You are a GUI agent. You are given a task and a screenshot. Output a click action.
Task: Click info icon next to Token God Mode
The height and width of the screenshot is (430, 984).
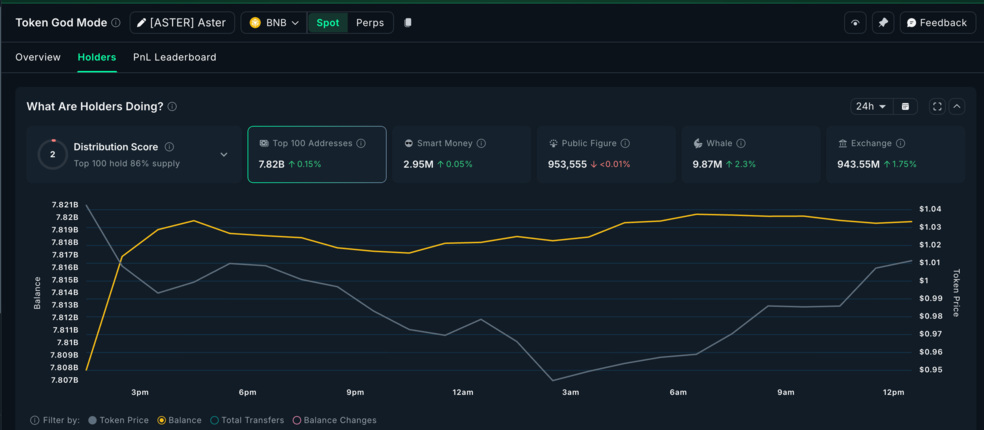116,23
